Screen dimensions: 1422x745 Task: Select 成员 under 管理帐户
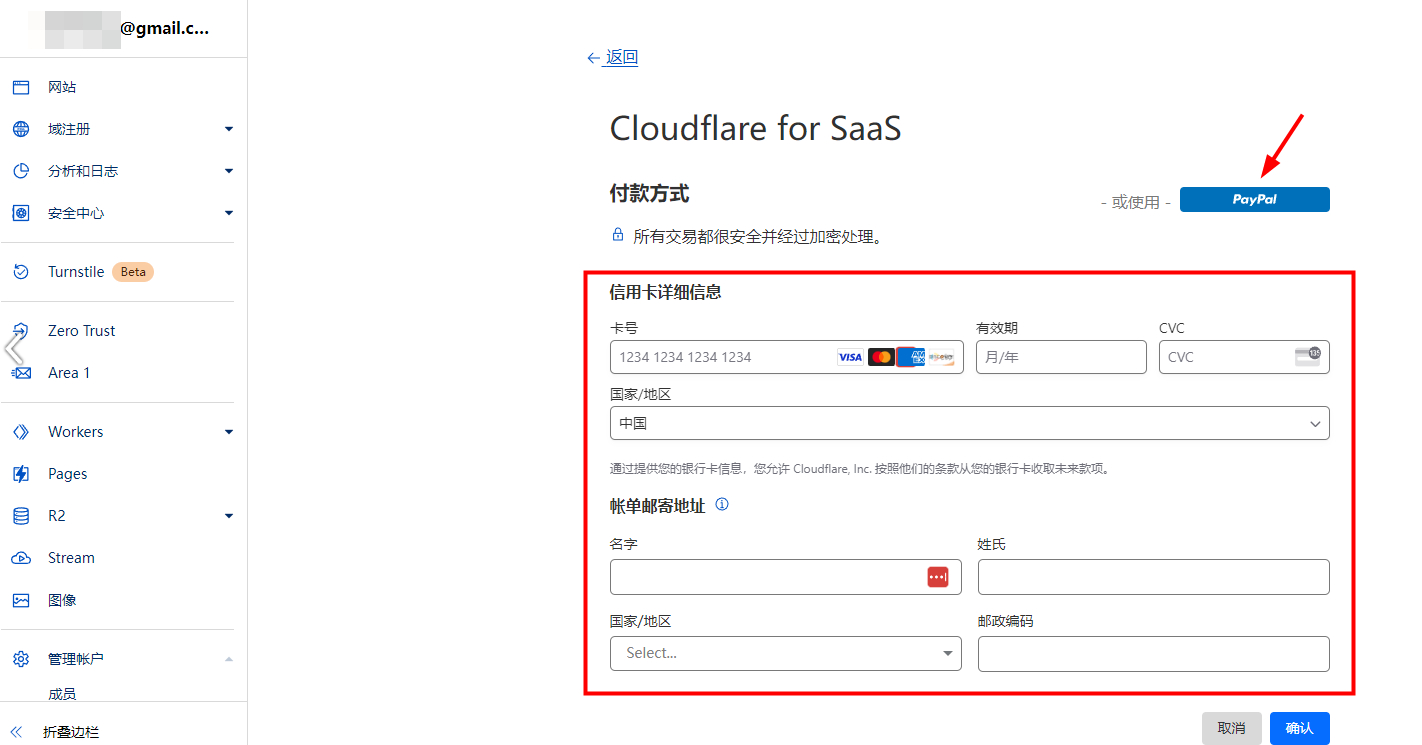(61, 692)
